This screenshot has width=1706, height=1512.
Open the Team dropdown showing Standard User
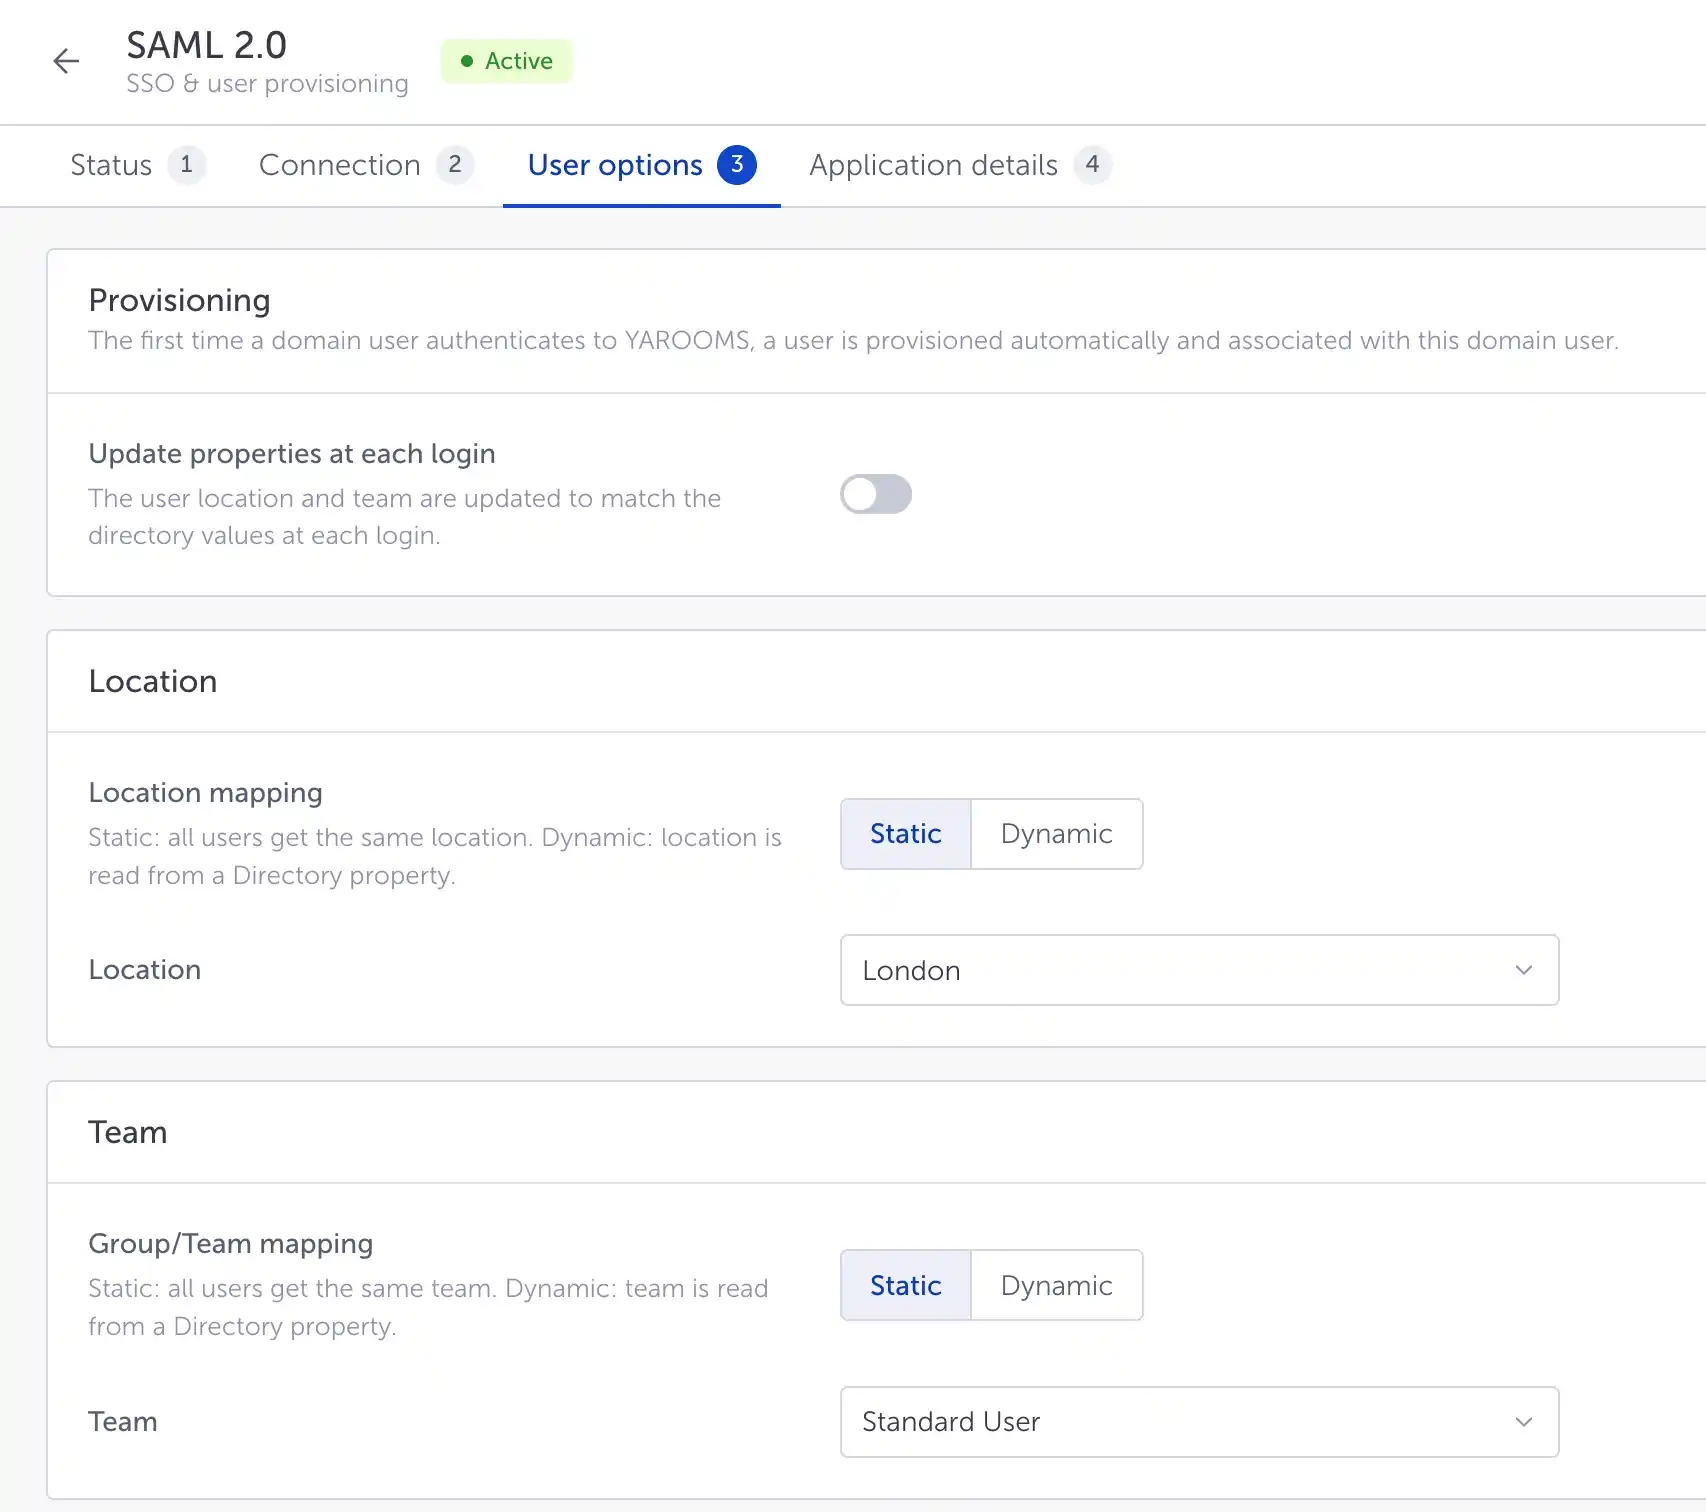[1200, 1422]
